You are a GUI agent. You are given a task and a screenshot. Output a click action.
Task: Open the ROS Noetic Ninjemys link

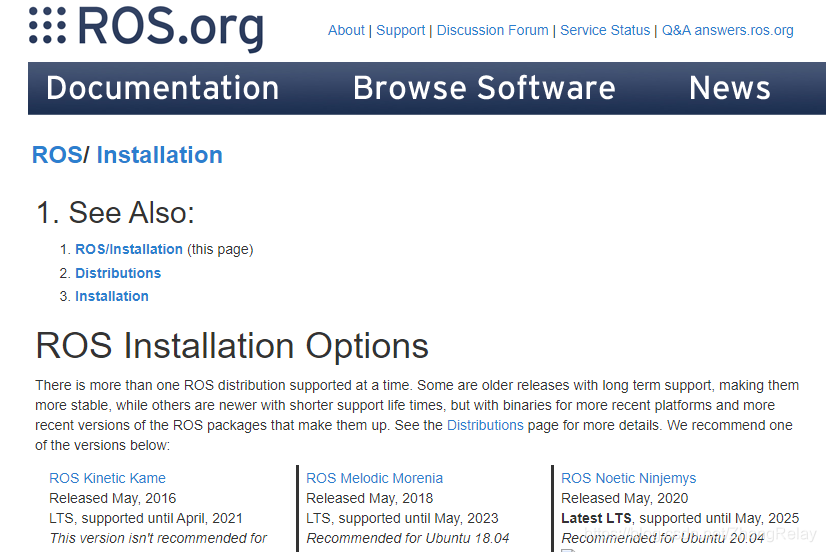[x=628, y=478]
